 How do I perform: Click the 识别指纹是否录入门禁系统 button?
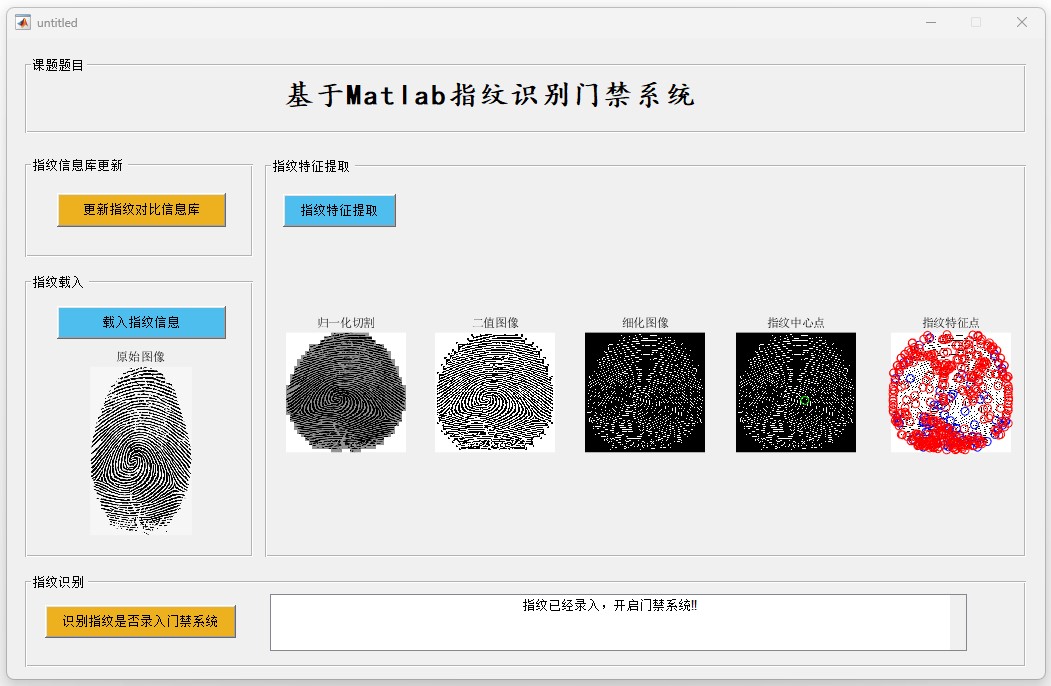[x=141, y=622]
